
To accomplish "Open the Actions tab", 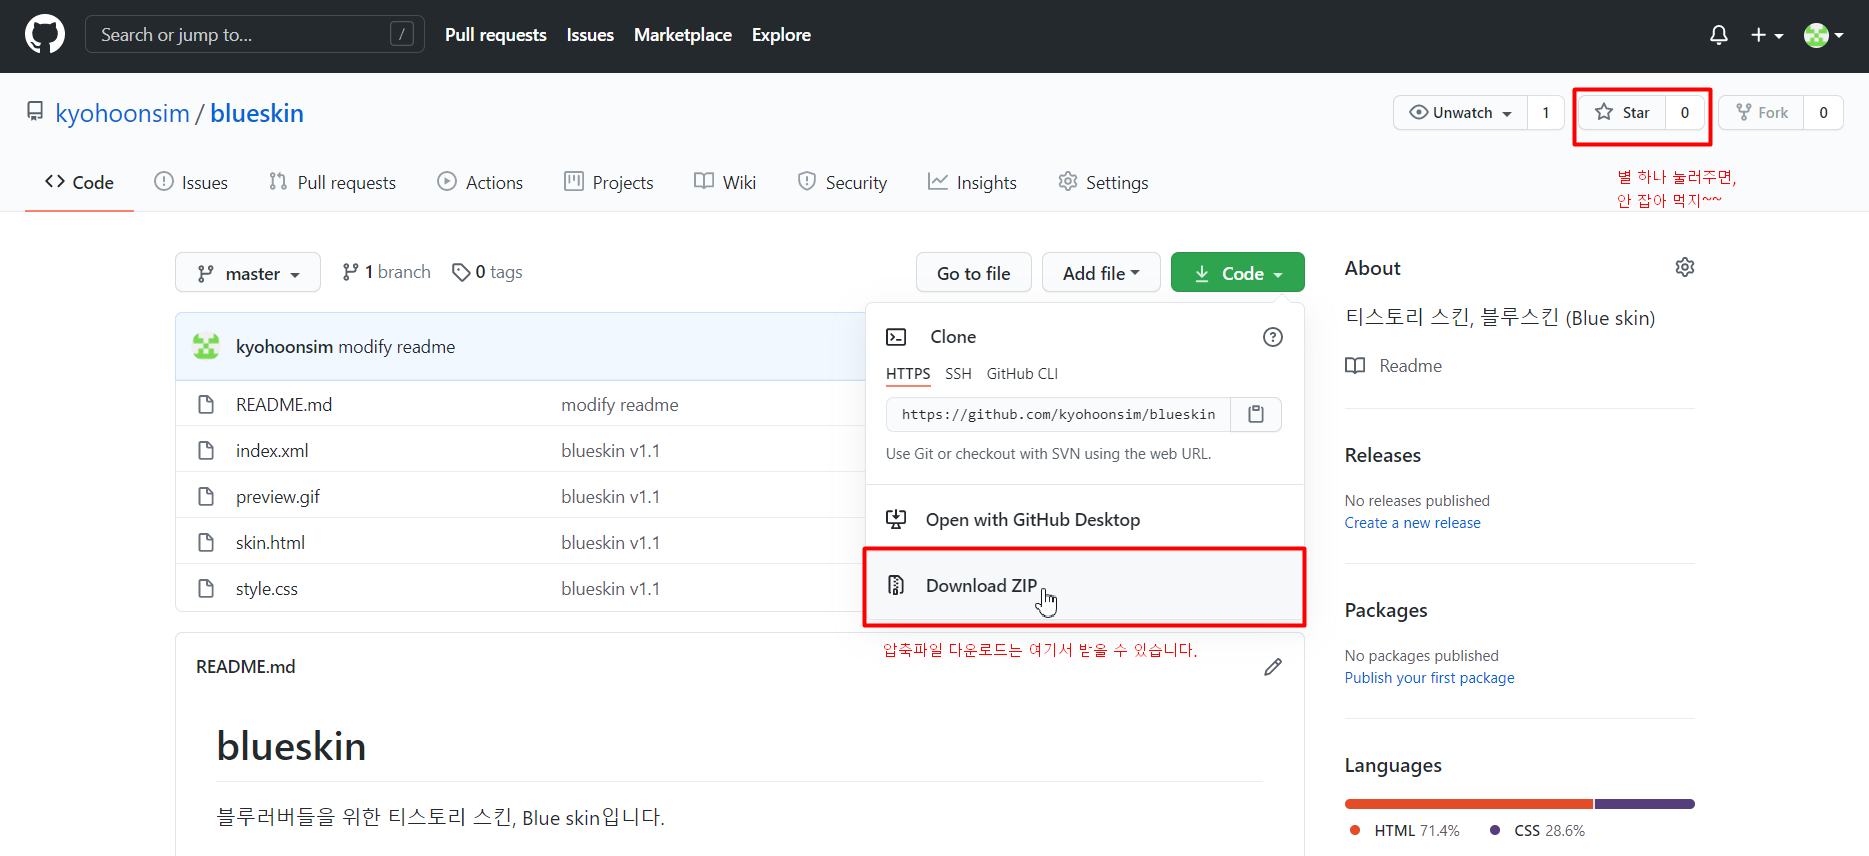I will click(480, 182).
